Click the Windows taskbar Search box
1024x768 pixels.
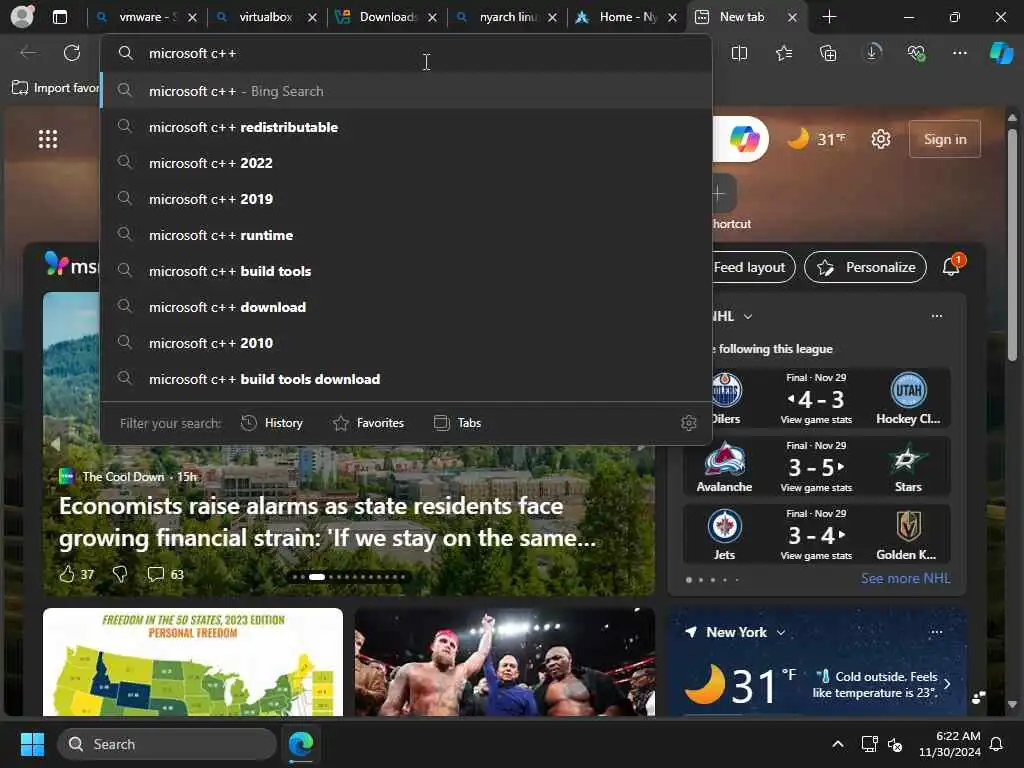167,744
